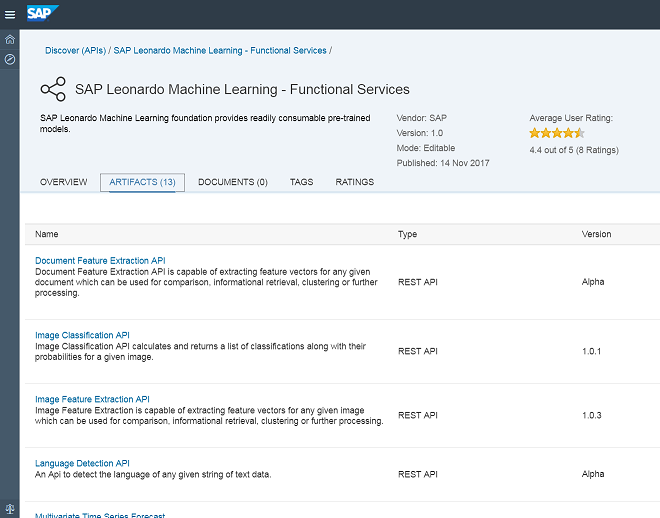Screen dimensions: 660x518
Task: Click 'Vendor: SAP' text
Action: (422, 118)
